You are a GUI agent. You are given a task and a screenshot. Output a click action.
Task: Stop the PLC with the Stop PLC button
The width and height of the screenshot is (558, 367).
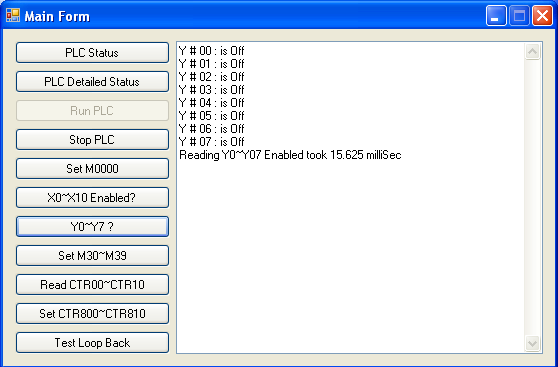tap(92, 140)
